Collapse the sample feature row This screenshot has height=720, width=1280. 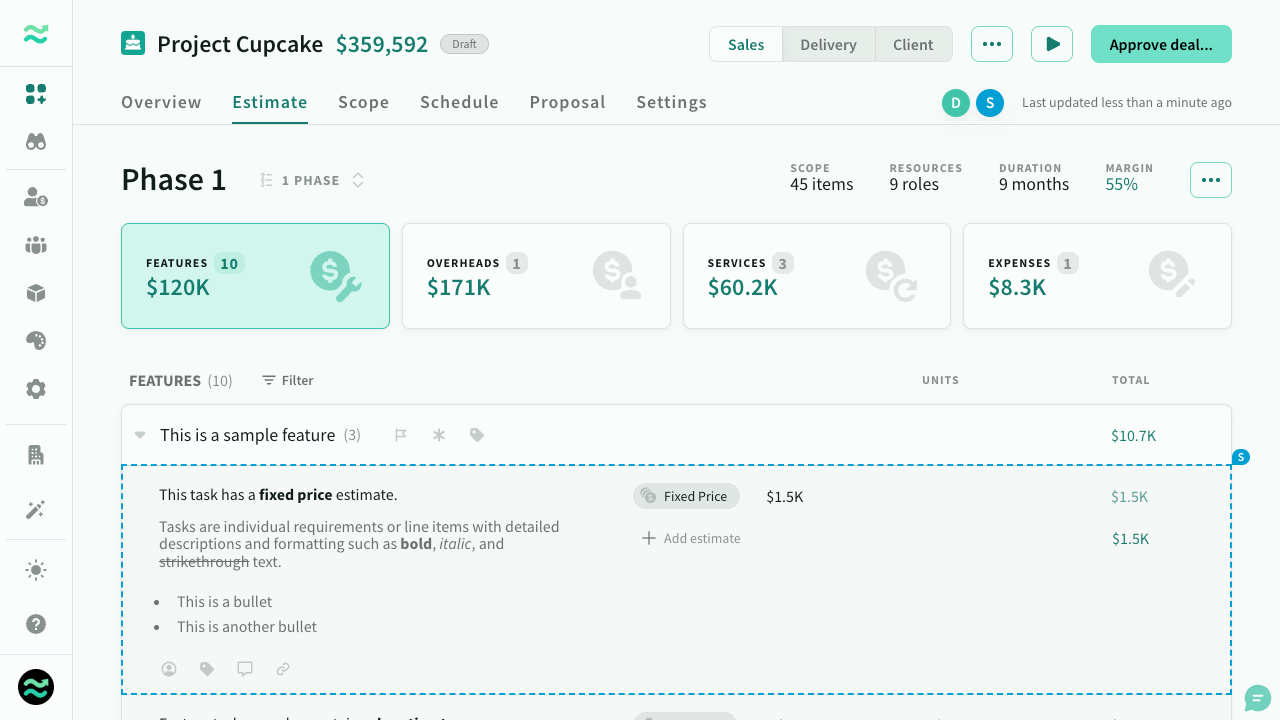pos(140,435)
